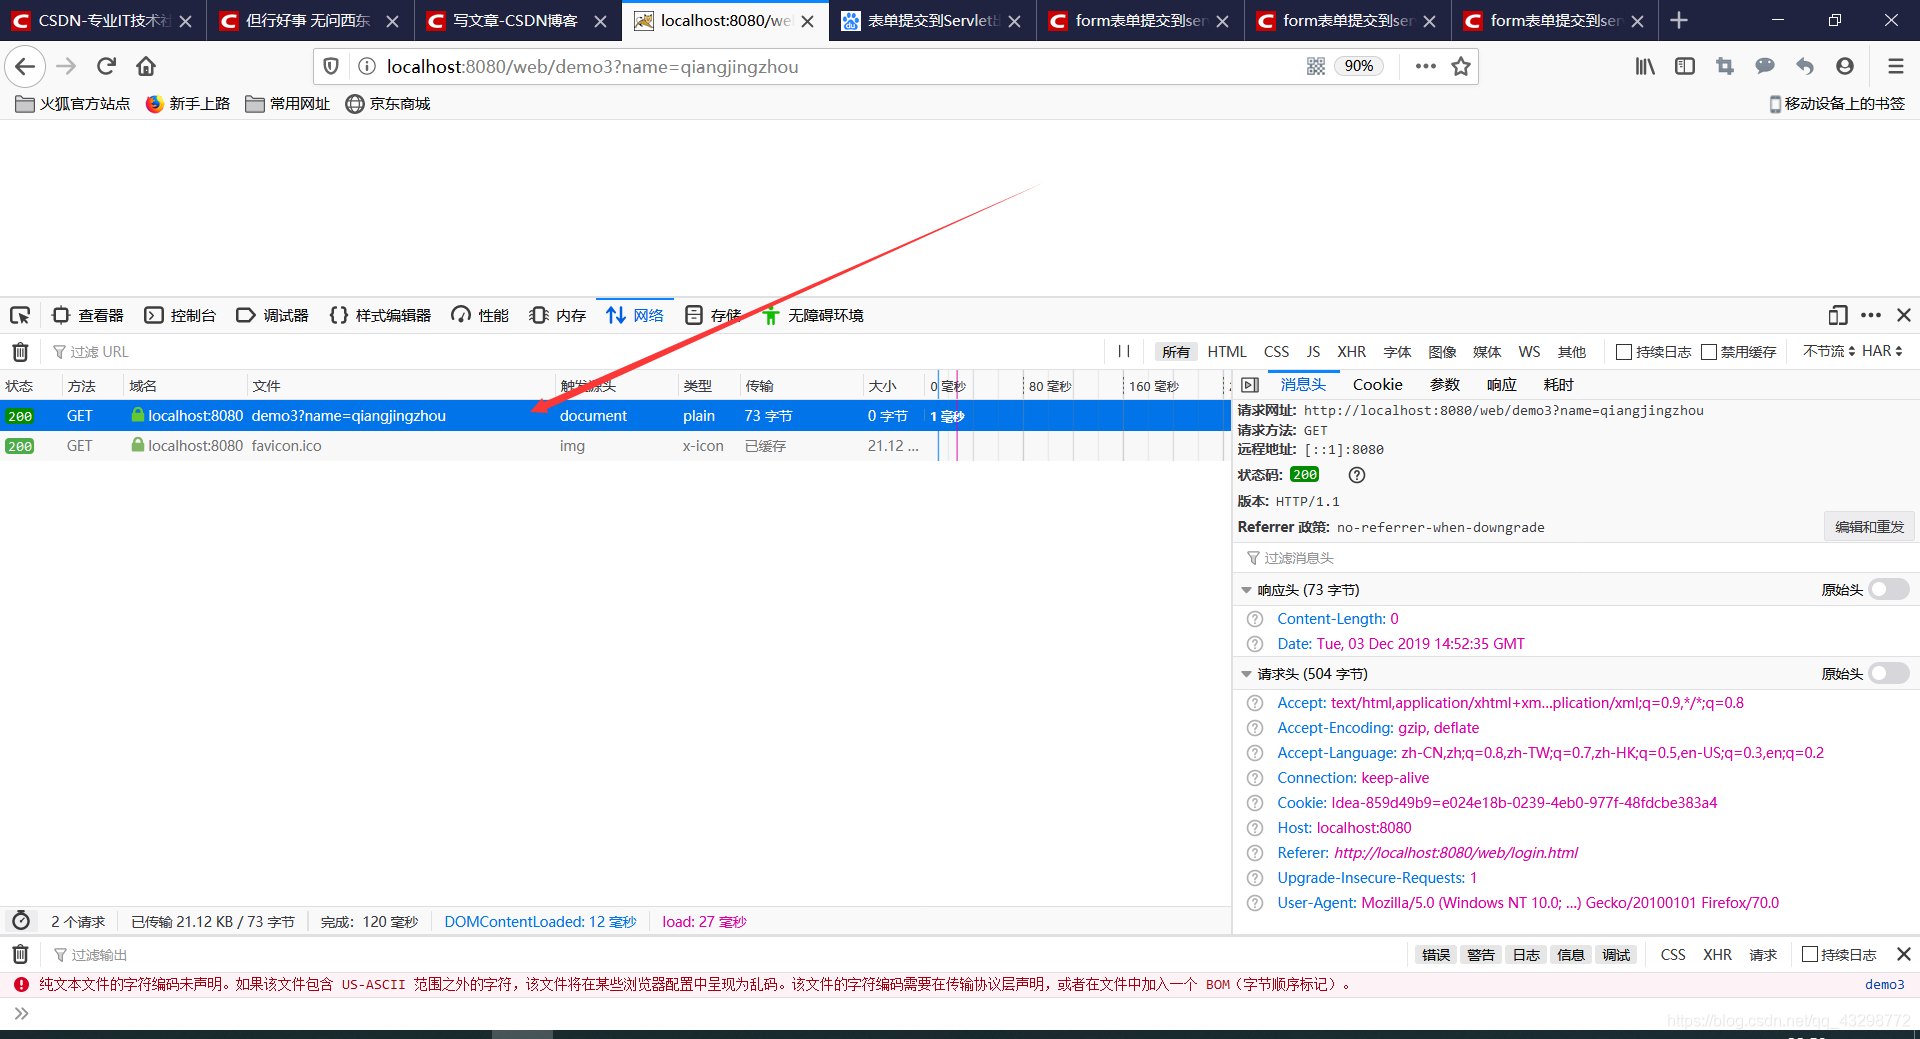Filter requests by JS type
Screen dimensions: 1920x1039
coord(1313,352)
